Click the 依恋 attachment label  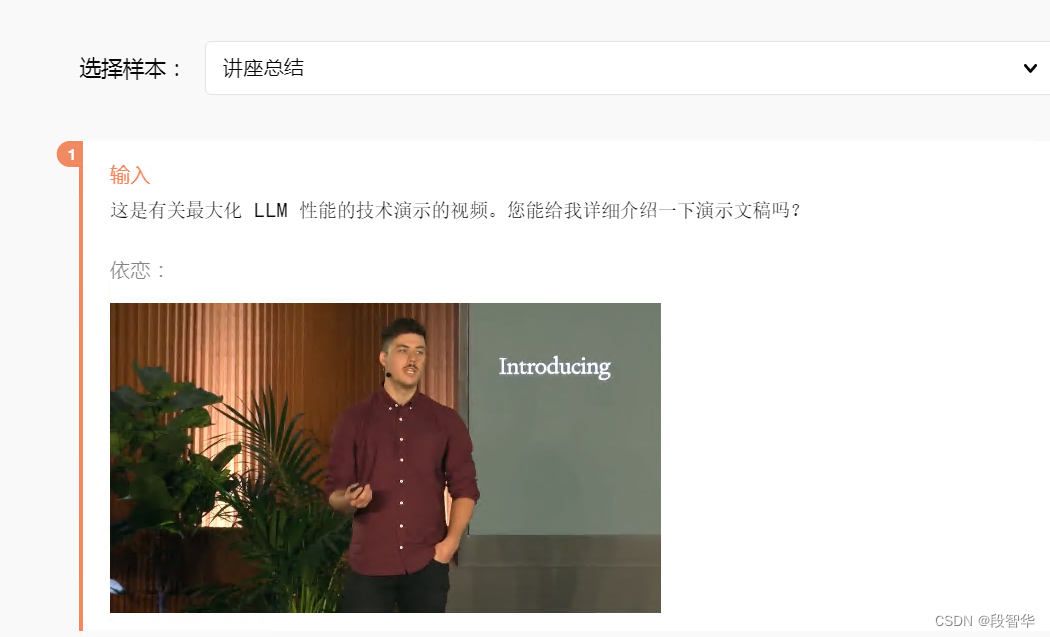coord(137,270)
